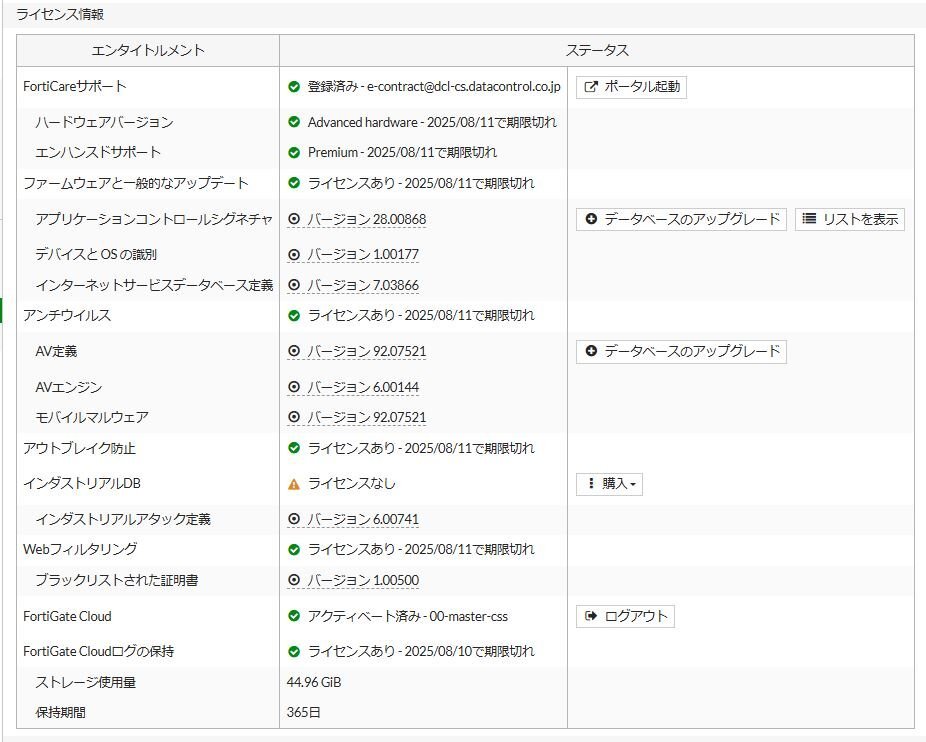Click version icon beside バージョン 28.00868

click(294, 219)
